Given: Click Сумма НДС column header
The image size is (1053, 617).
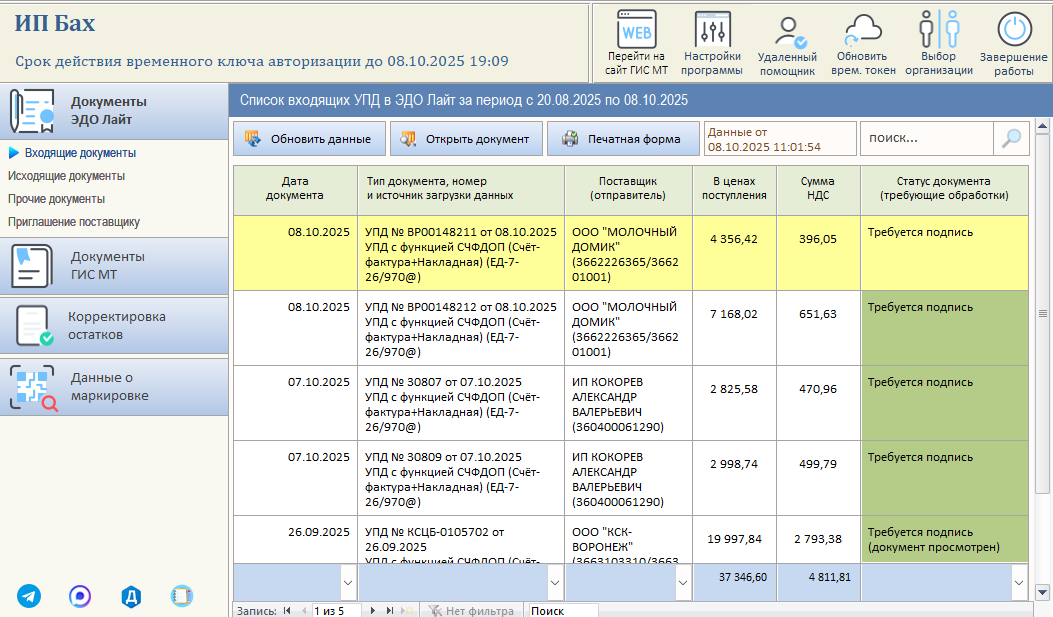Looking at the screenshot, I should tap(818, 189).
